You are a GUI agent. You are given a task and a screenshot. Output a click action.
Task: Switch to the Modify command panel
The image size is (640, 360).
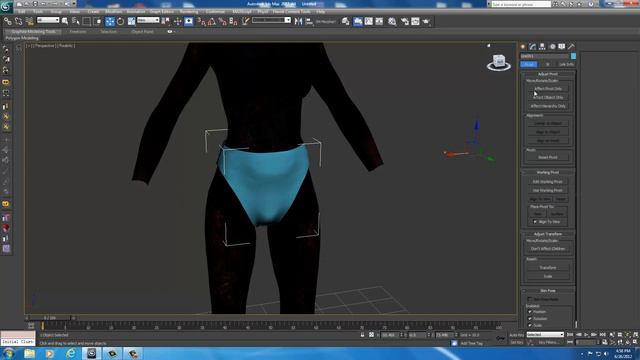point(532,47)
